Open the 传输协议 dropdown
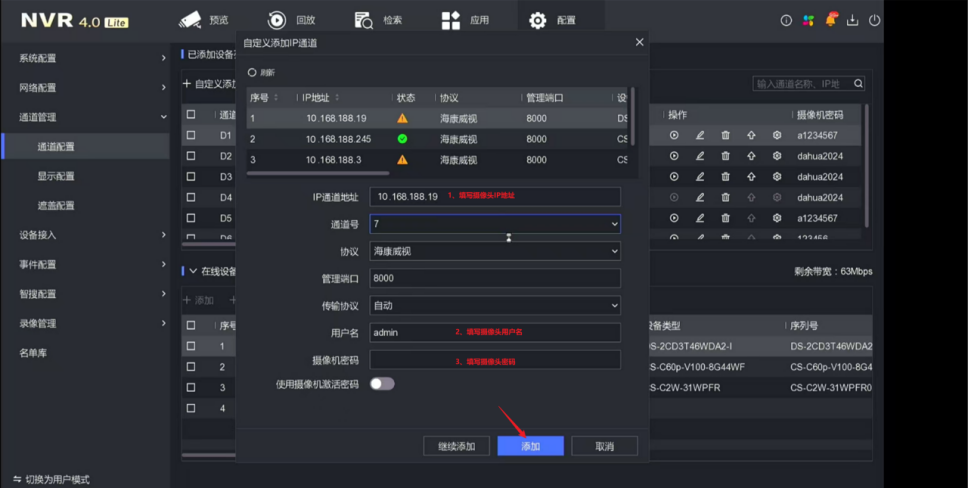This screenshot has height=488, width=969. (x=495, y=305)
